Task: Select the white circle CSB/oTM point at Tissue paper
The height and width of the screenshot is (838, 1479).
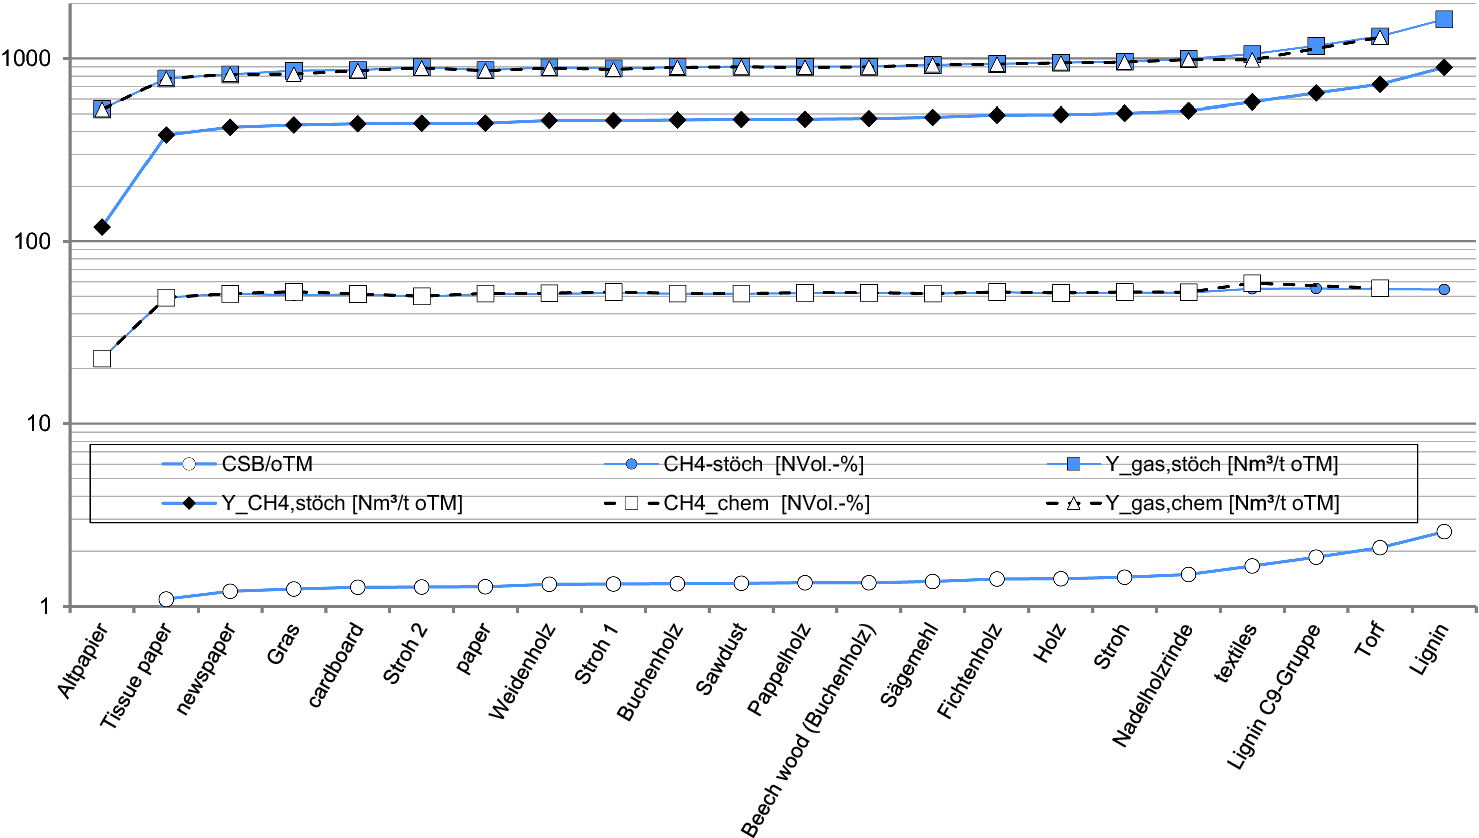Action: coord(166,599)
